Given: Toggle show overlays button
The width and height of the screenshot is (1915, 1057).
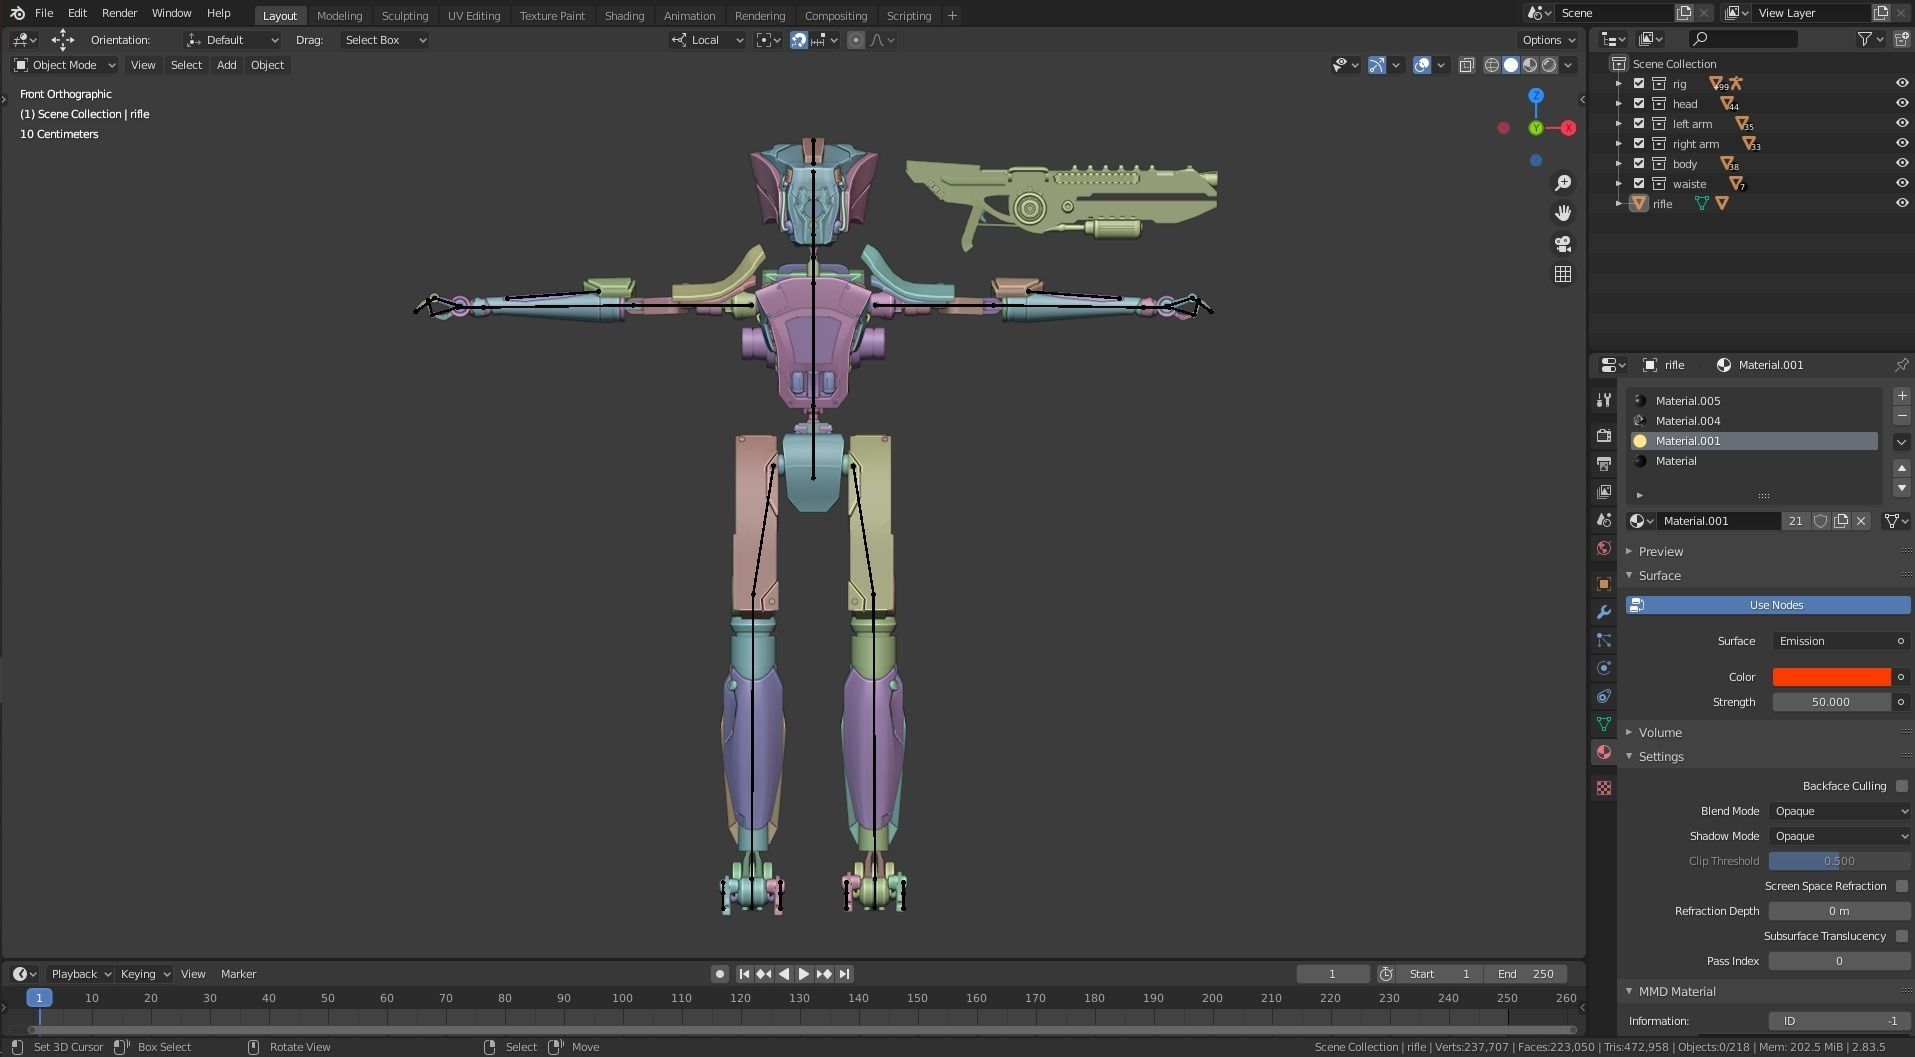Looking at the screenshot, I should (1422, 65).
